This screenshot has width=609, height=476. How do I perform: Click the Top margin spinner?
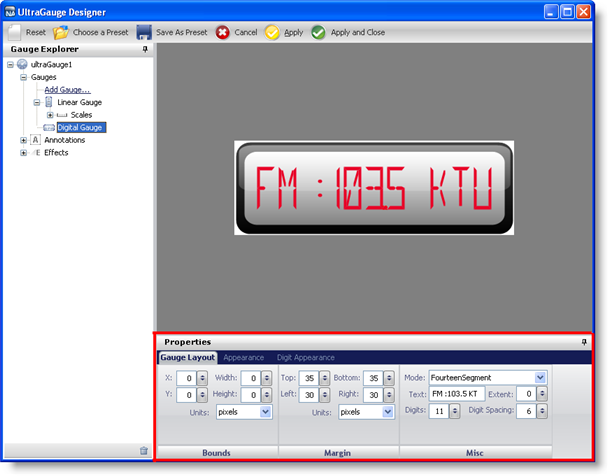[325, 378]
